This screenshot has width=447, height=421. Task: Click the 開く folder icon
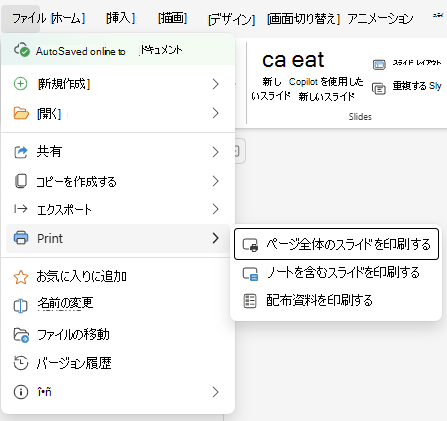[21, 113]
